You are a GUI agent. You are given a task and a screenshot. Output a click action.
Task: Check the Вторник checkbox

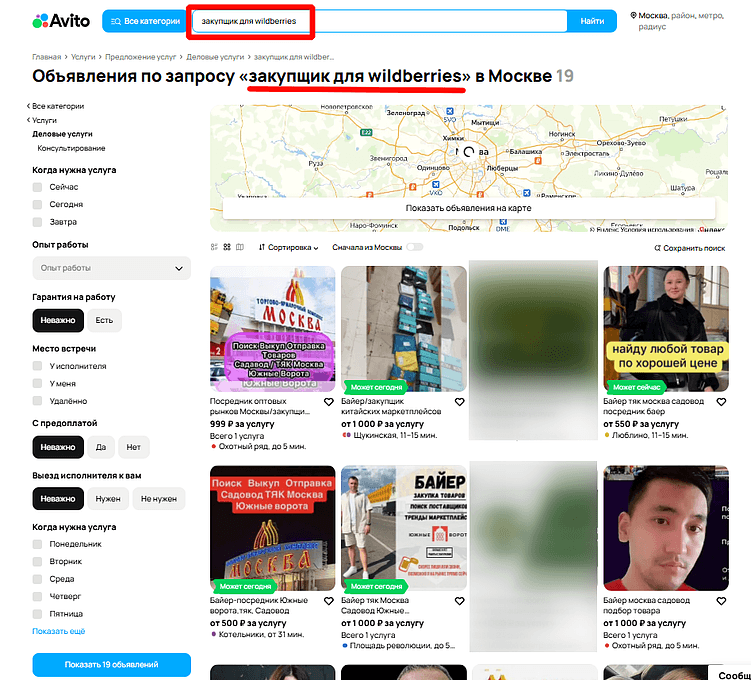click(37, 562)
